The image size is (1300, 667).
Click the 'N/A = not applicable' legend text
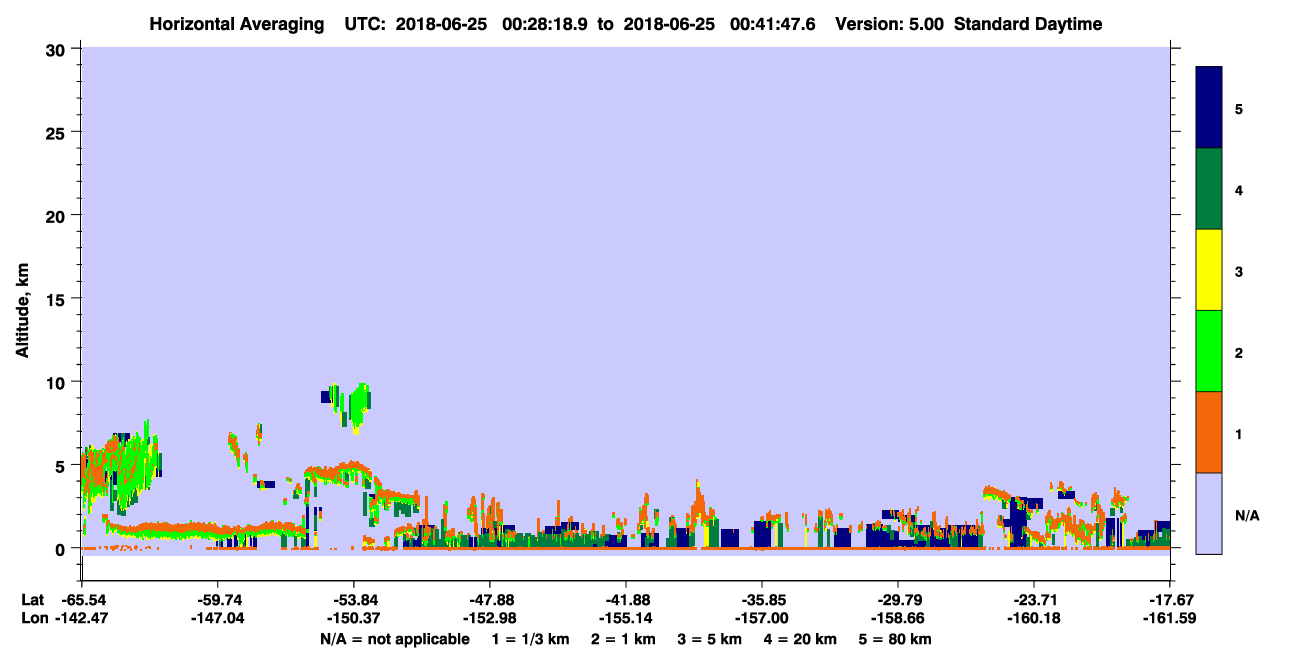(394, 639)
